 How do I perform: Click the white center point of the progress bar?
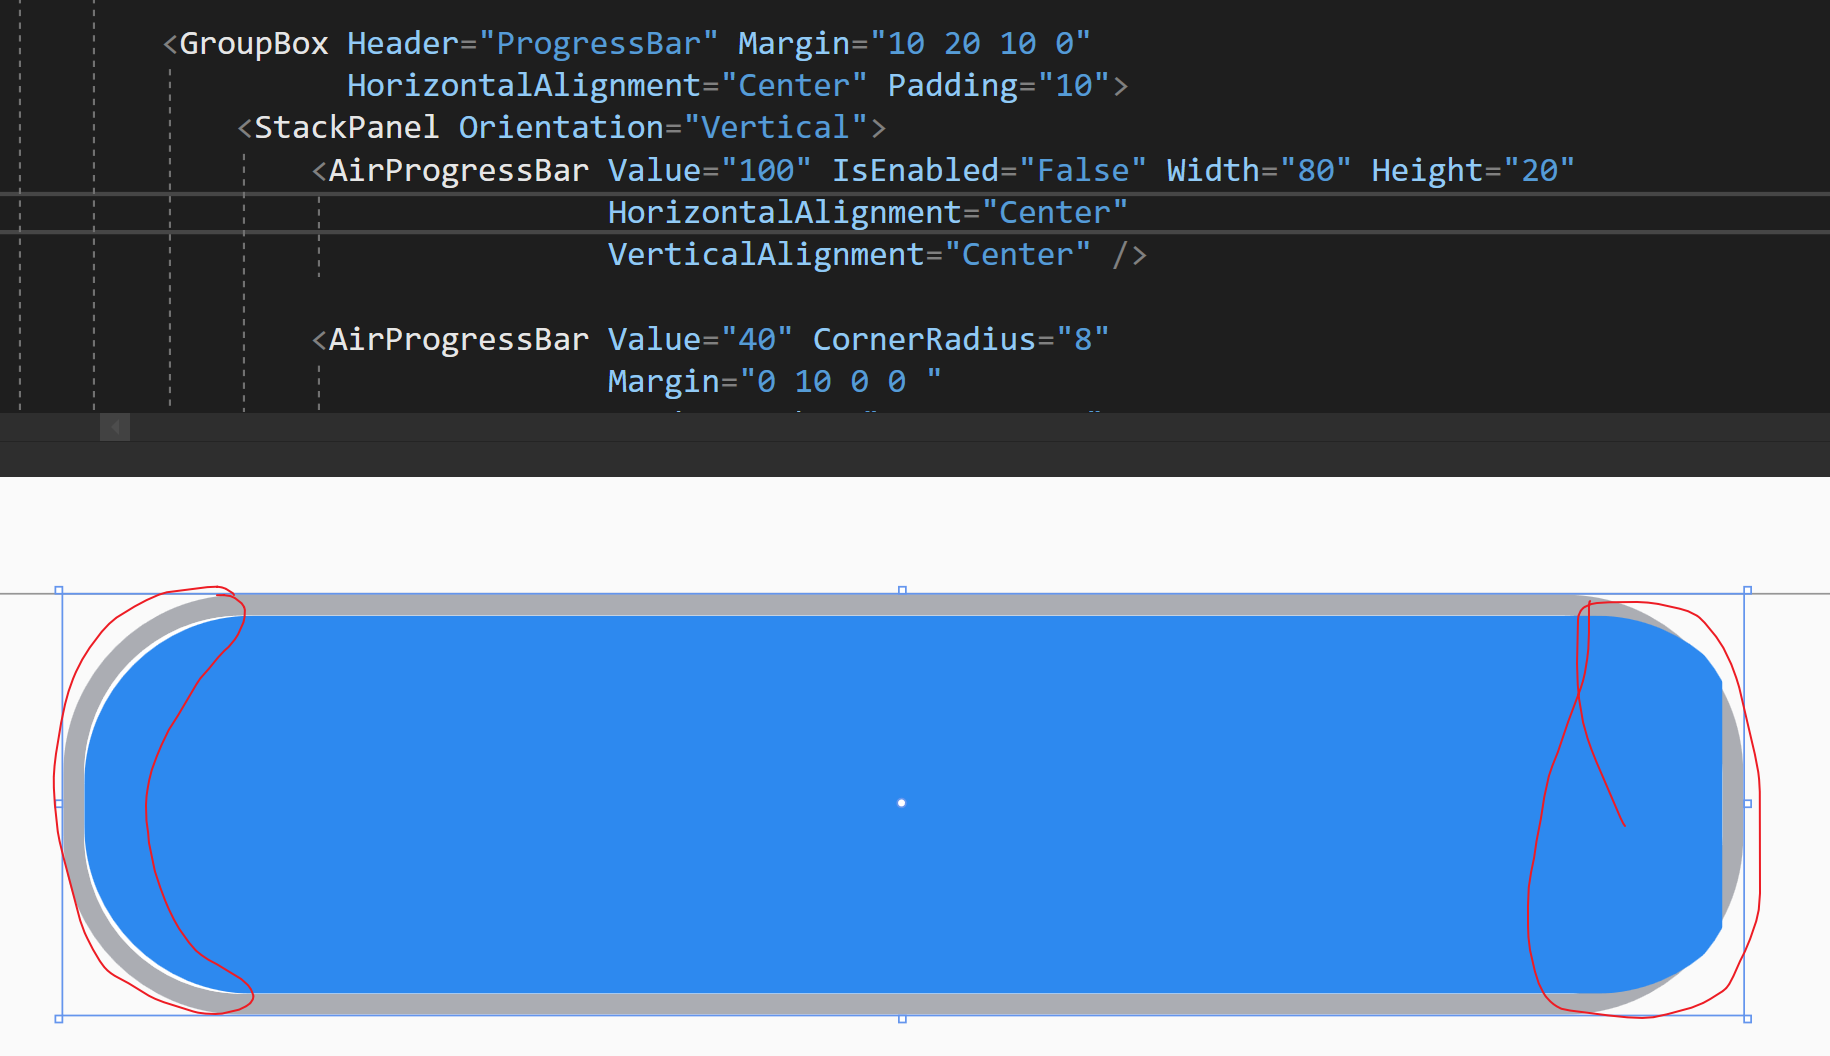901,803
